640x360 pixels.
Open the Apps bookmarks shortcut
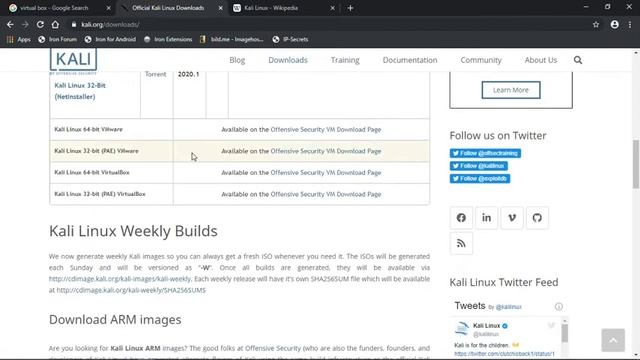point(19,39)
